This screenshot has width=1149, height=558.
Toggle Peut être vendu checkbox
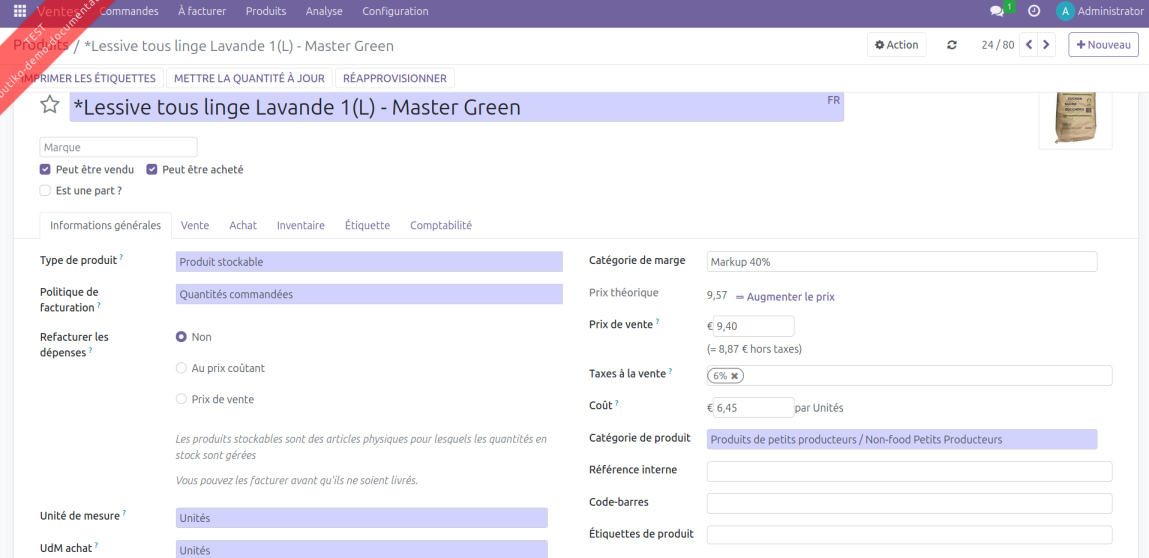[45, 169]
